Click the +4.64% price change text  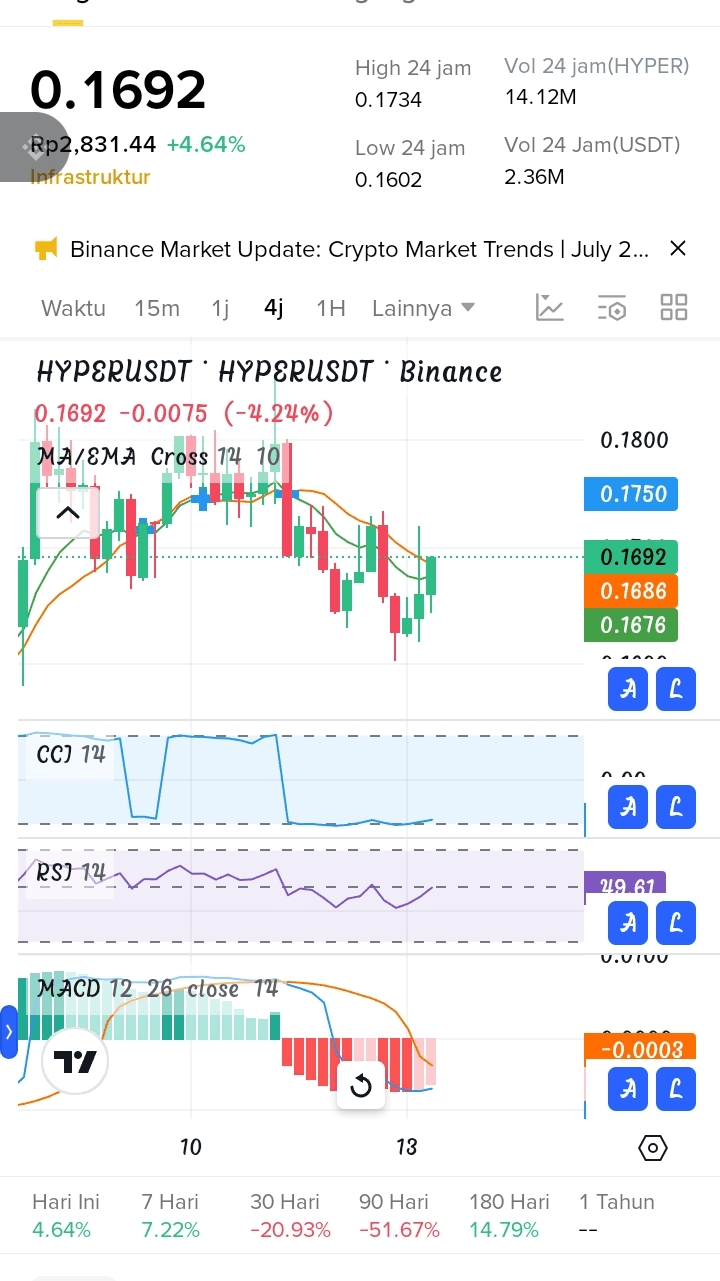[x=206, y=145]
